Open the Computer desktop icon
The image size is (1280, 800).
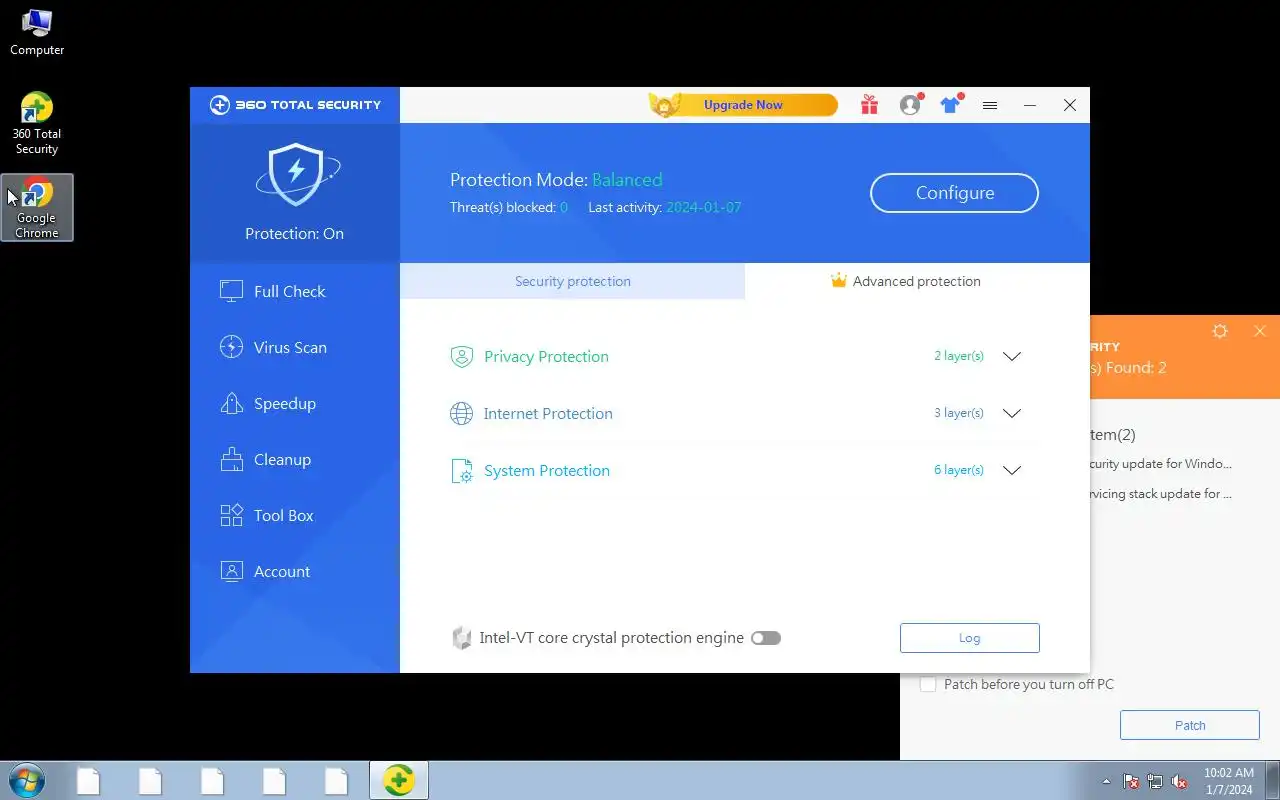(37, 32)
